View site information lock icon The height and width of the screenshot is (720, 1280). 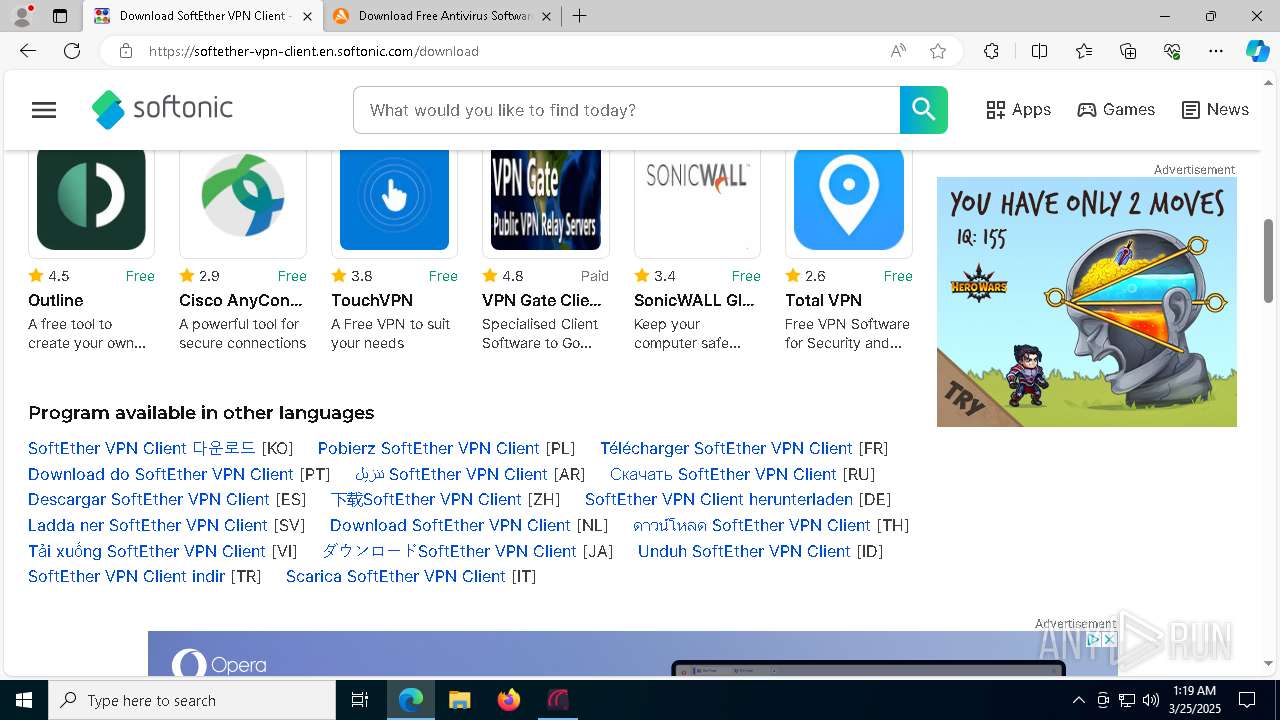click(x=125, y=51)
